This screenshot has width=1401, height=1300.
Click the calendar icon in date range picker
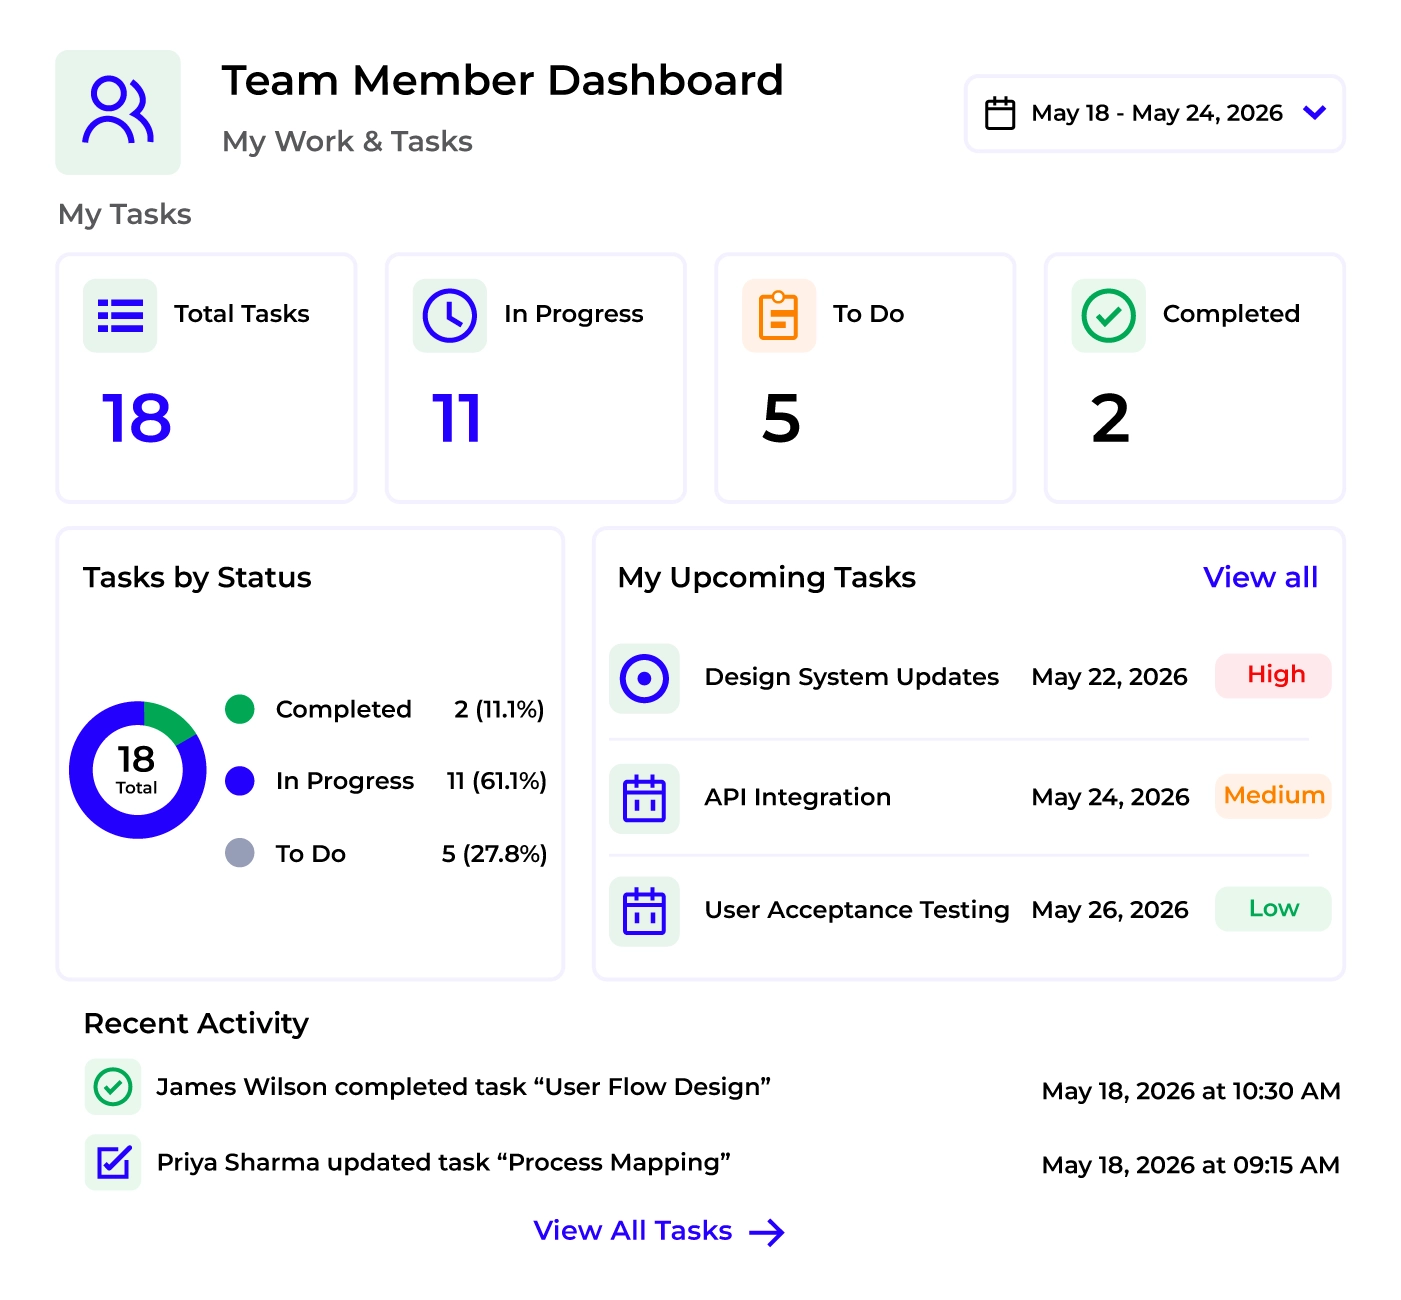(1000, 113)
